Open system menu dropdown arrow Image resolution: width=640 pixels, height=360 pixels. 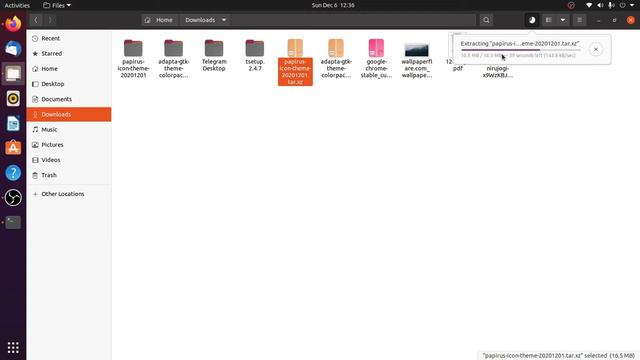(632, 5)
